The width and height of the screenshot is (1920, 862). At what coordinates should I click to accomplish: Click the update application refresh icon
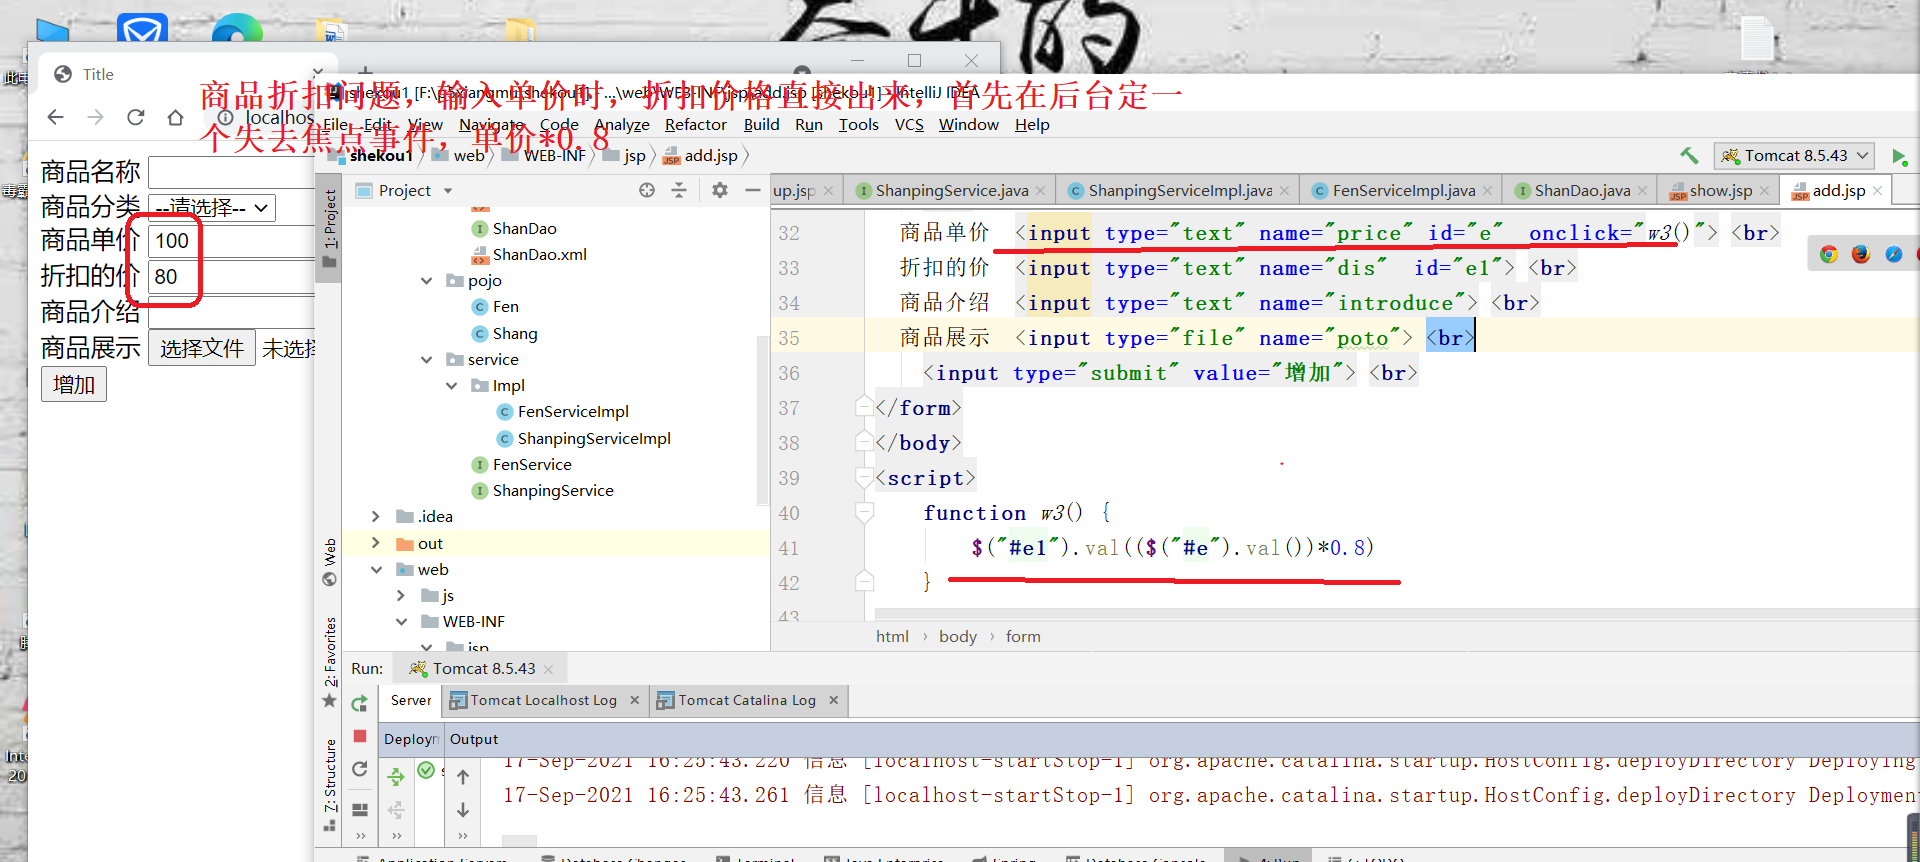coord(360,769)
